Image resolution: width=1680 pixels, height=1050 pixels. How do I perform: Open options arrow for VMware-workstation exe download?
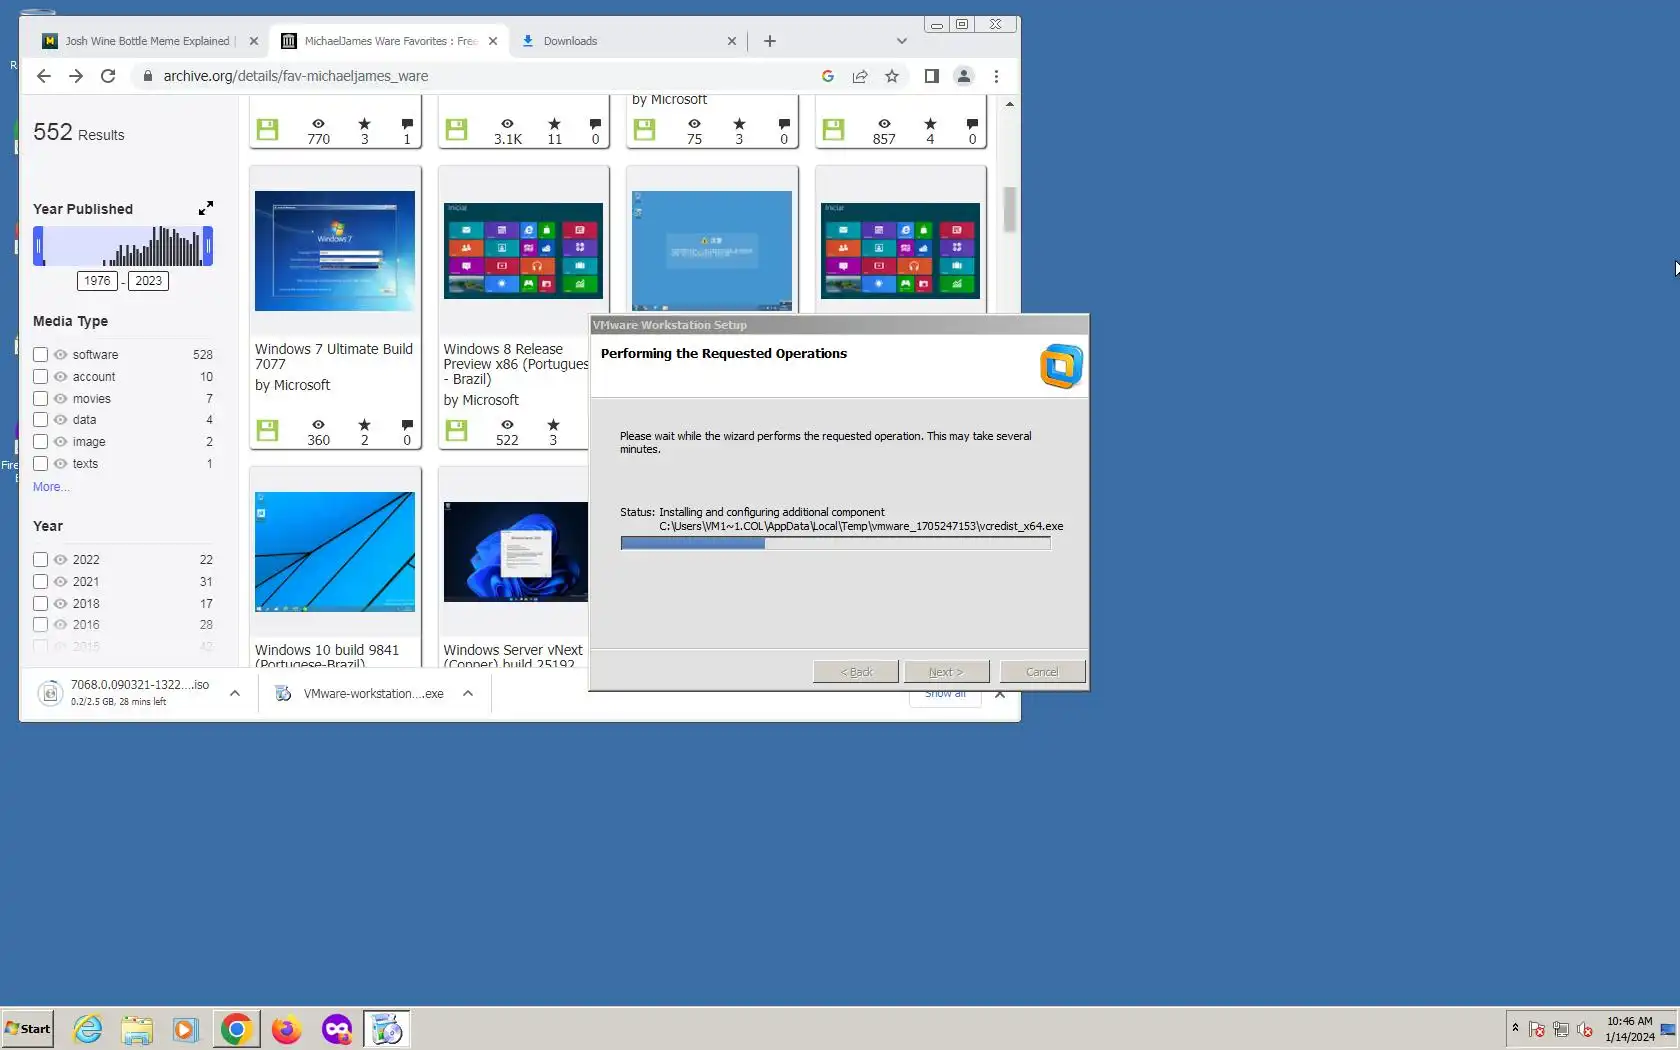(x=468, y=693)
